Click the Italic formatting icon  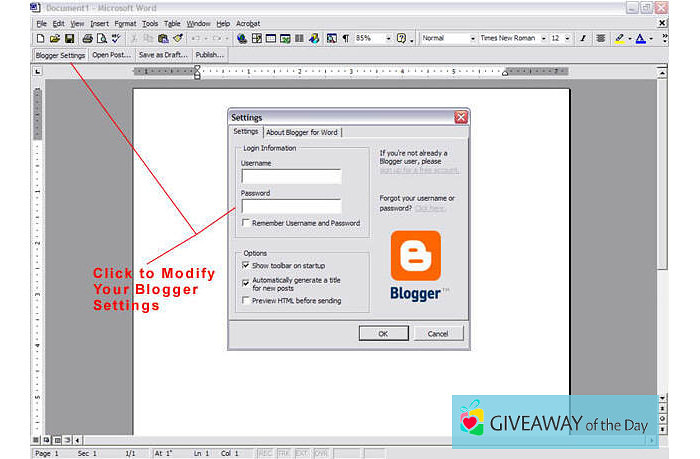tap(583, 38)
